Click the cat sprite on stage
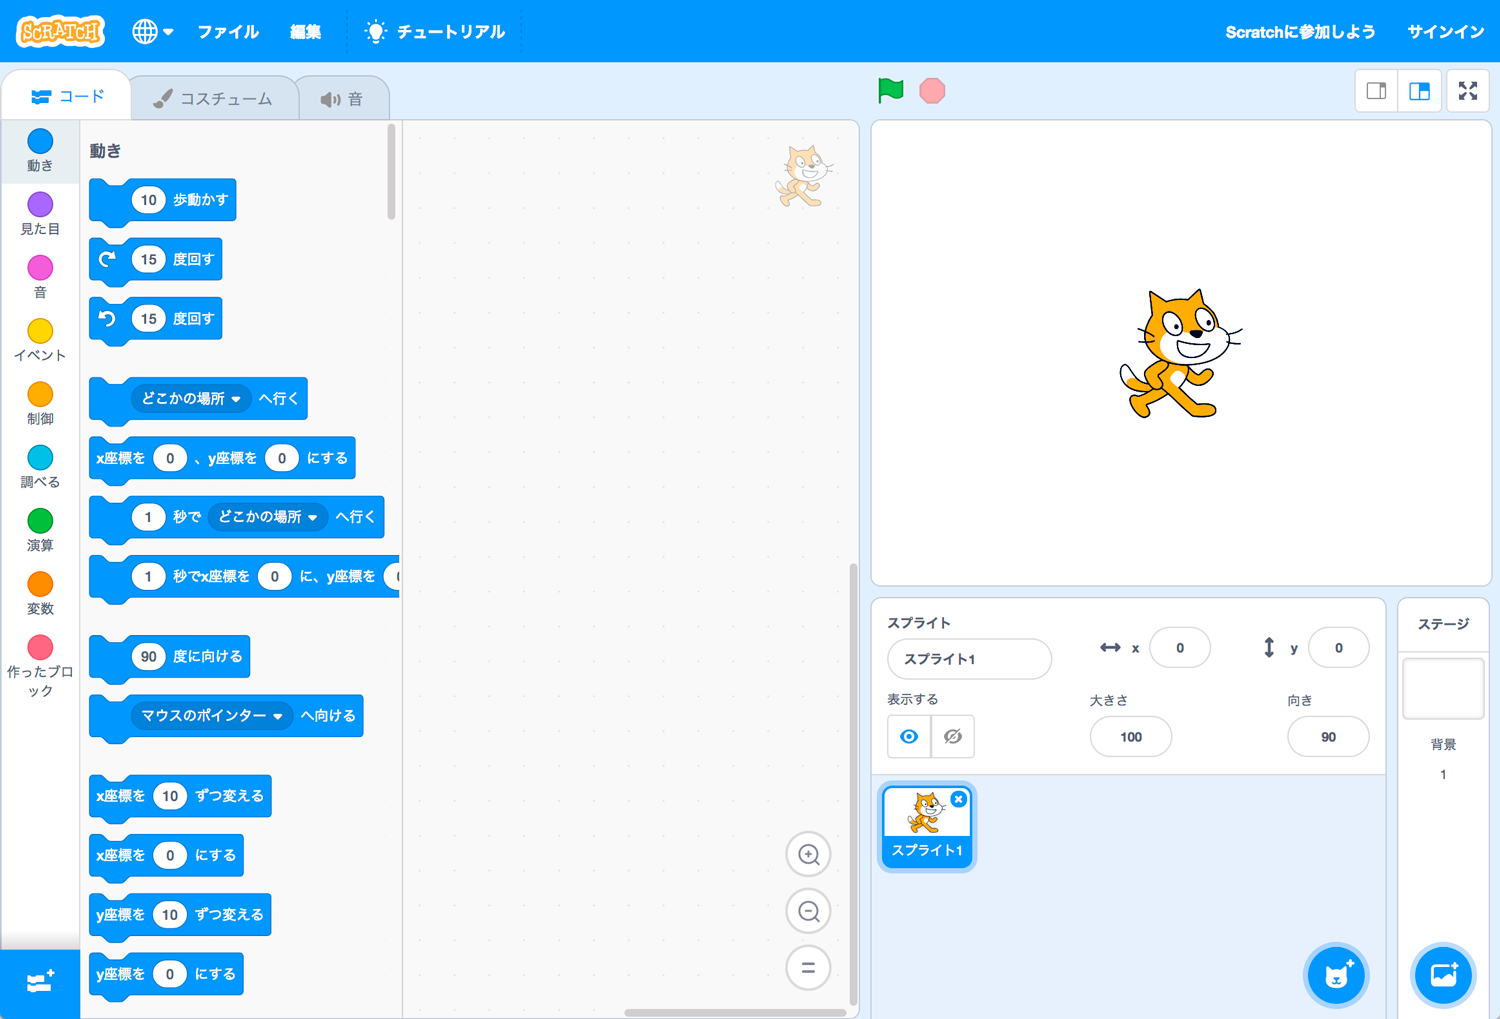 point(1180,354)
